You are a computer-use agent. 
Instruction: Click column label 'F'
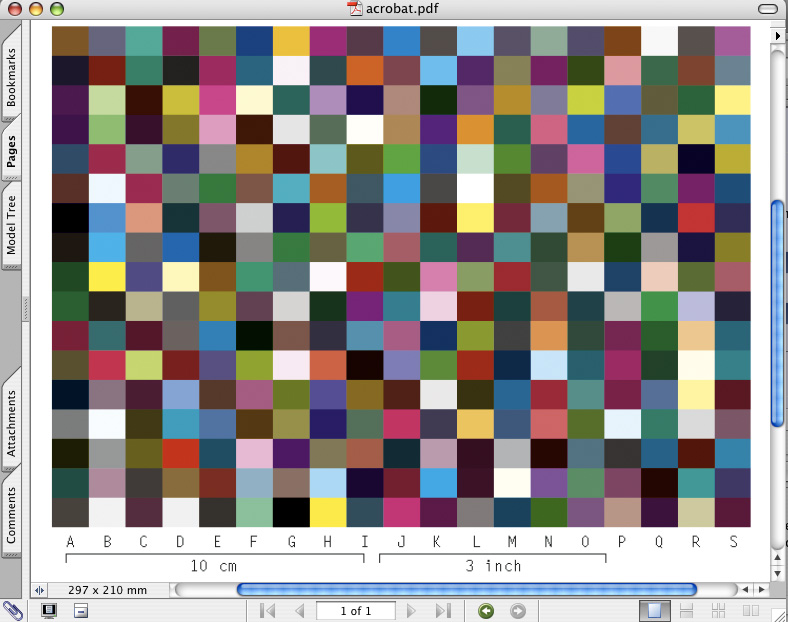pos(254,542)
